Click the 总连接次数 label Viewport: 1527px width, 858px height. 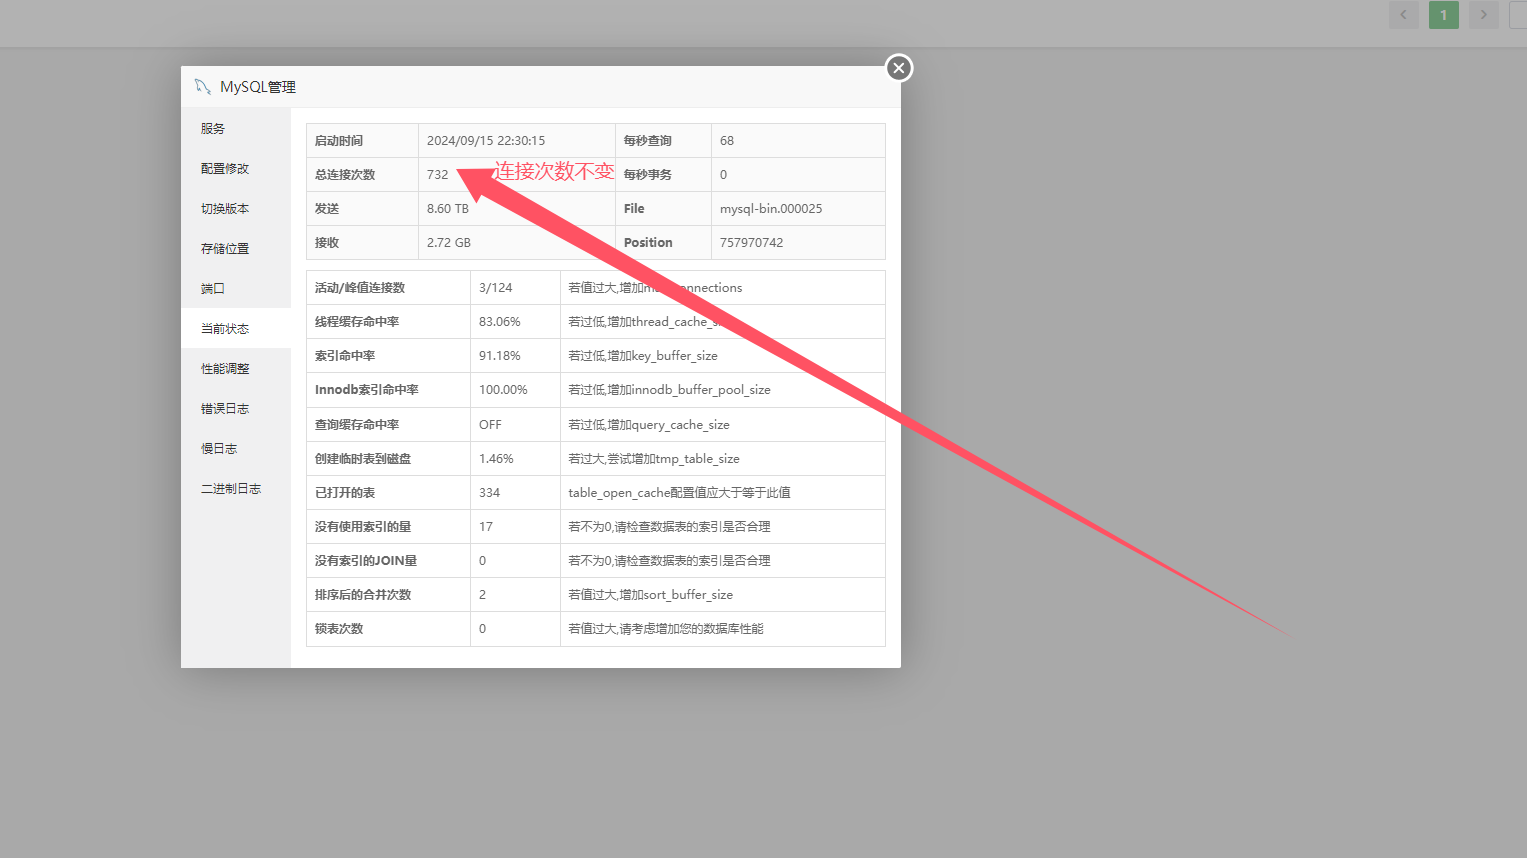tap(345, 175)
